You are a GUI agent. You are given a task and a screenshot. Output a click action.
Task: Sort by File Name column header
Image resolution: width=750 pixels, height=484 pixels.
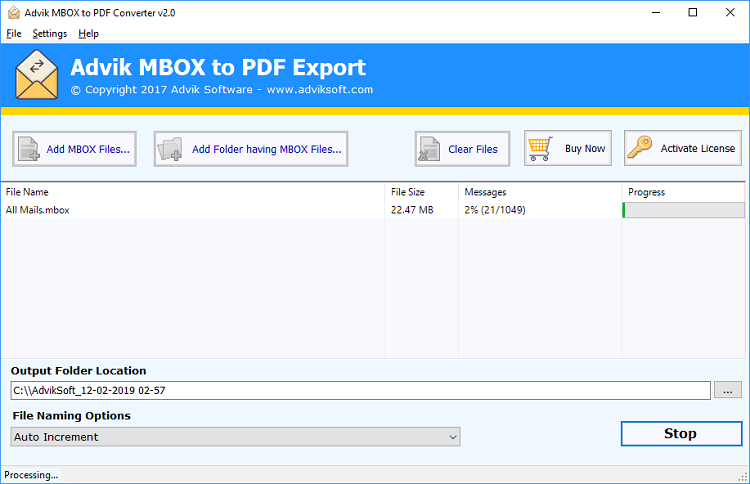pos(192,192)
